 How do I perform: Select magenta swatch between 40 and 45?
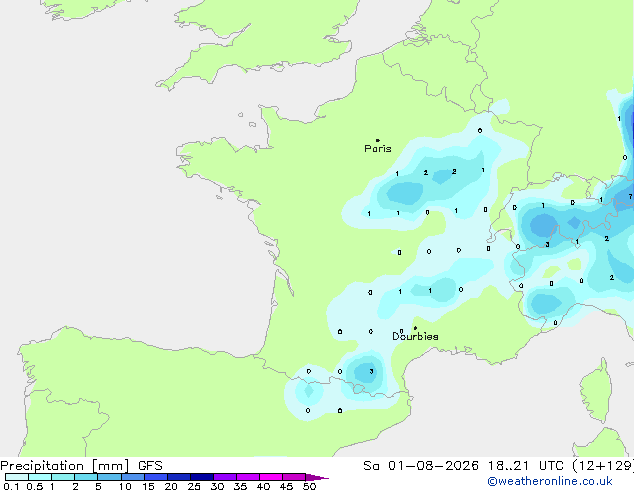pos(271,477)
